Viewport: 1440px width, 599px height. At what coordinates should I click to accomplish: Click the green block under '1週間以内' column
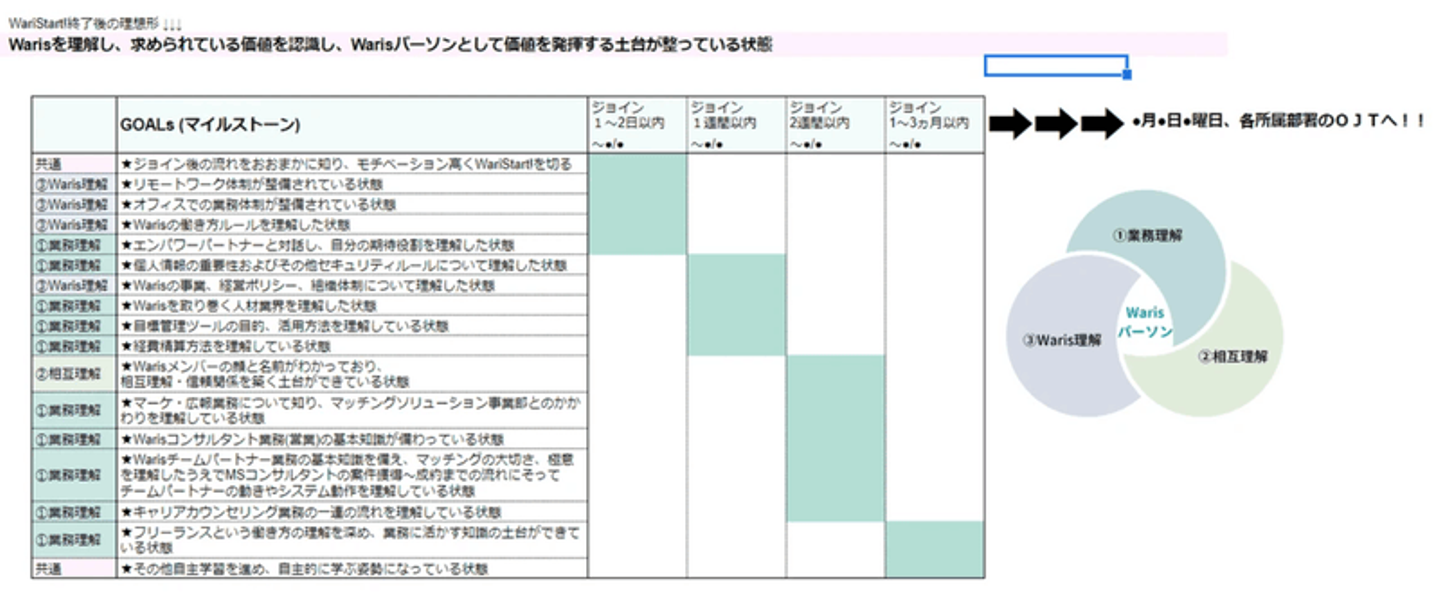coord(736,305)
